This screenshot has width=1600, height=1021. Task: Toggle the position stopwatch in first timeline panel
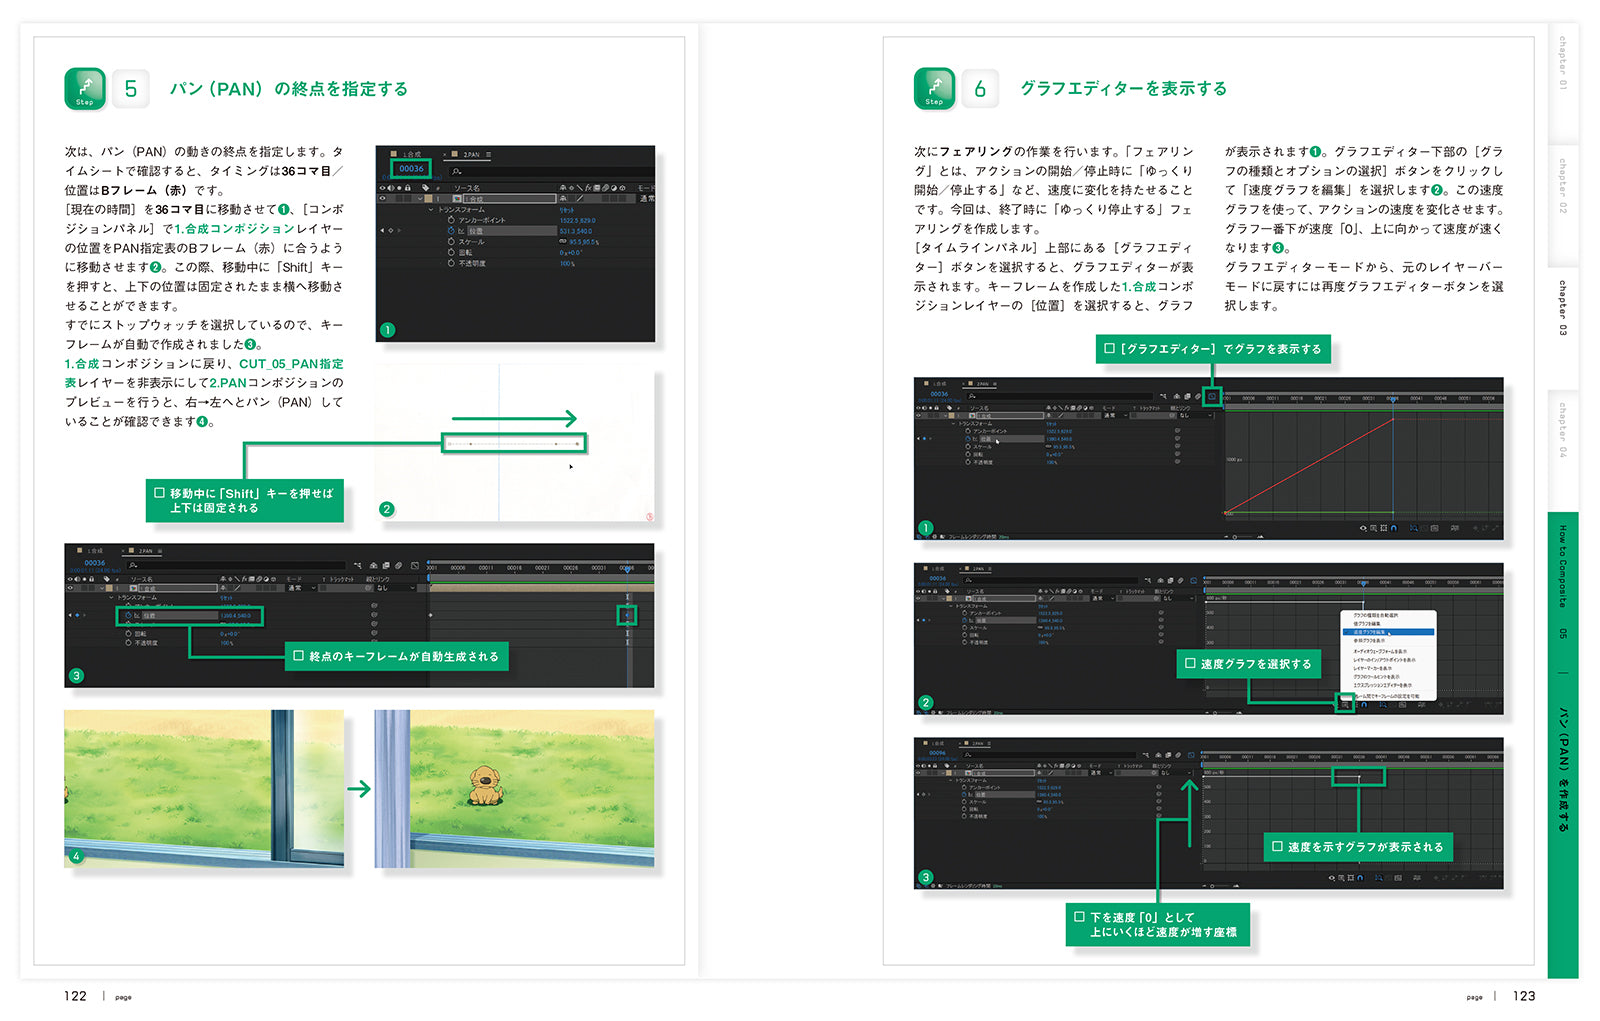[x=451, y=231]
